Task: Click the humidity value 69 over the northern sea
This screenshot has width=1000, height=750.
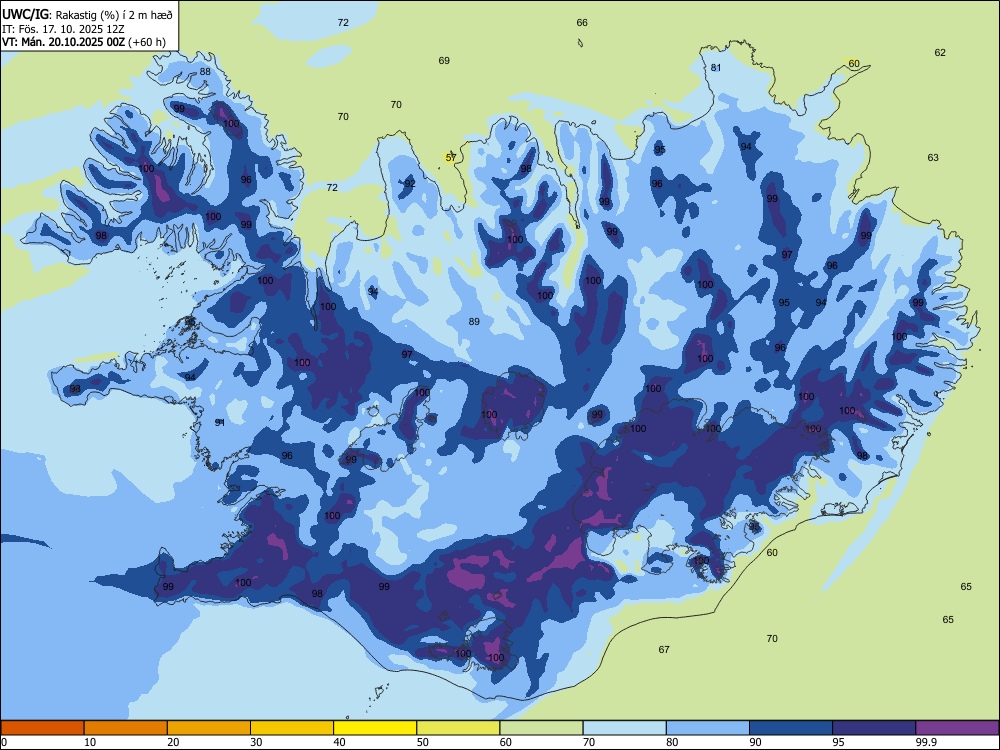Action: click(x=444, y=61)
